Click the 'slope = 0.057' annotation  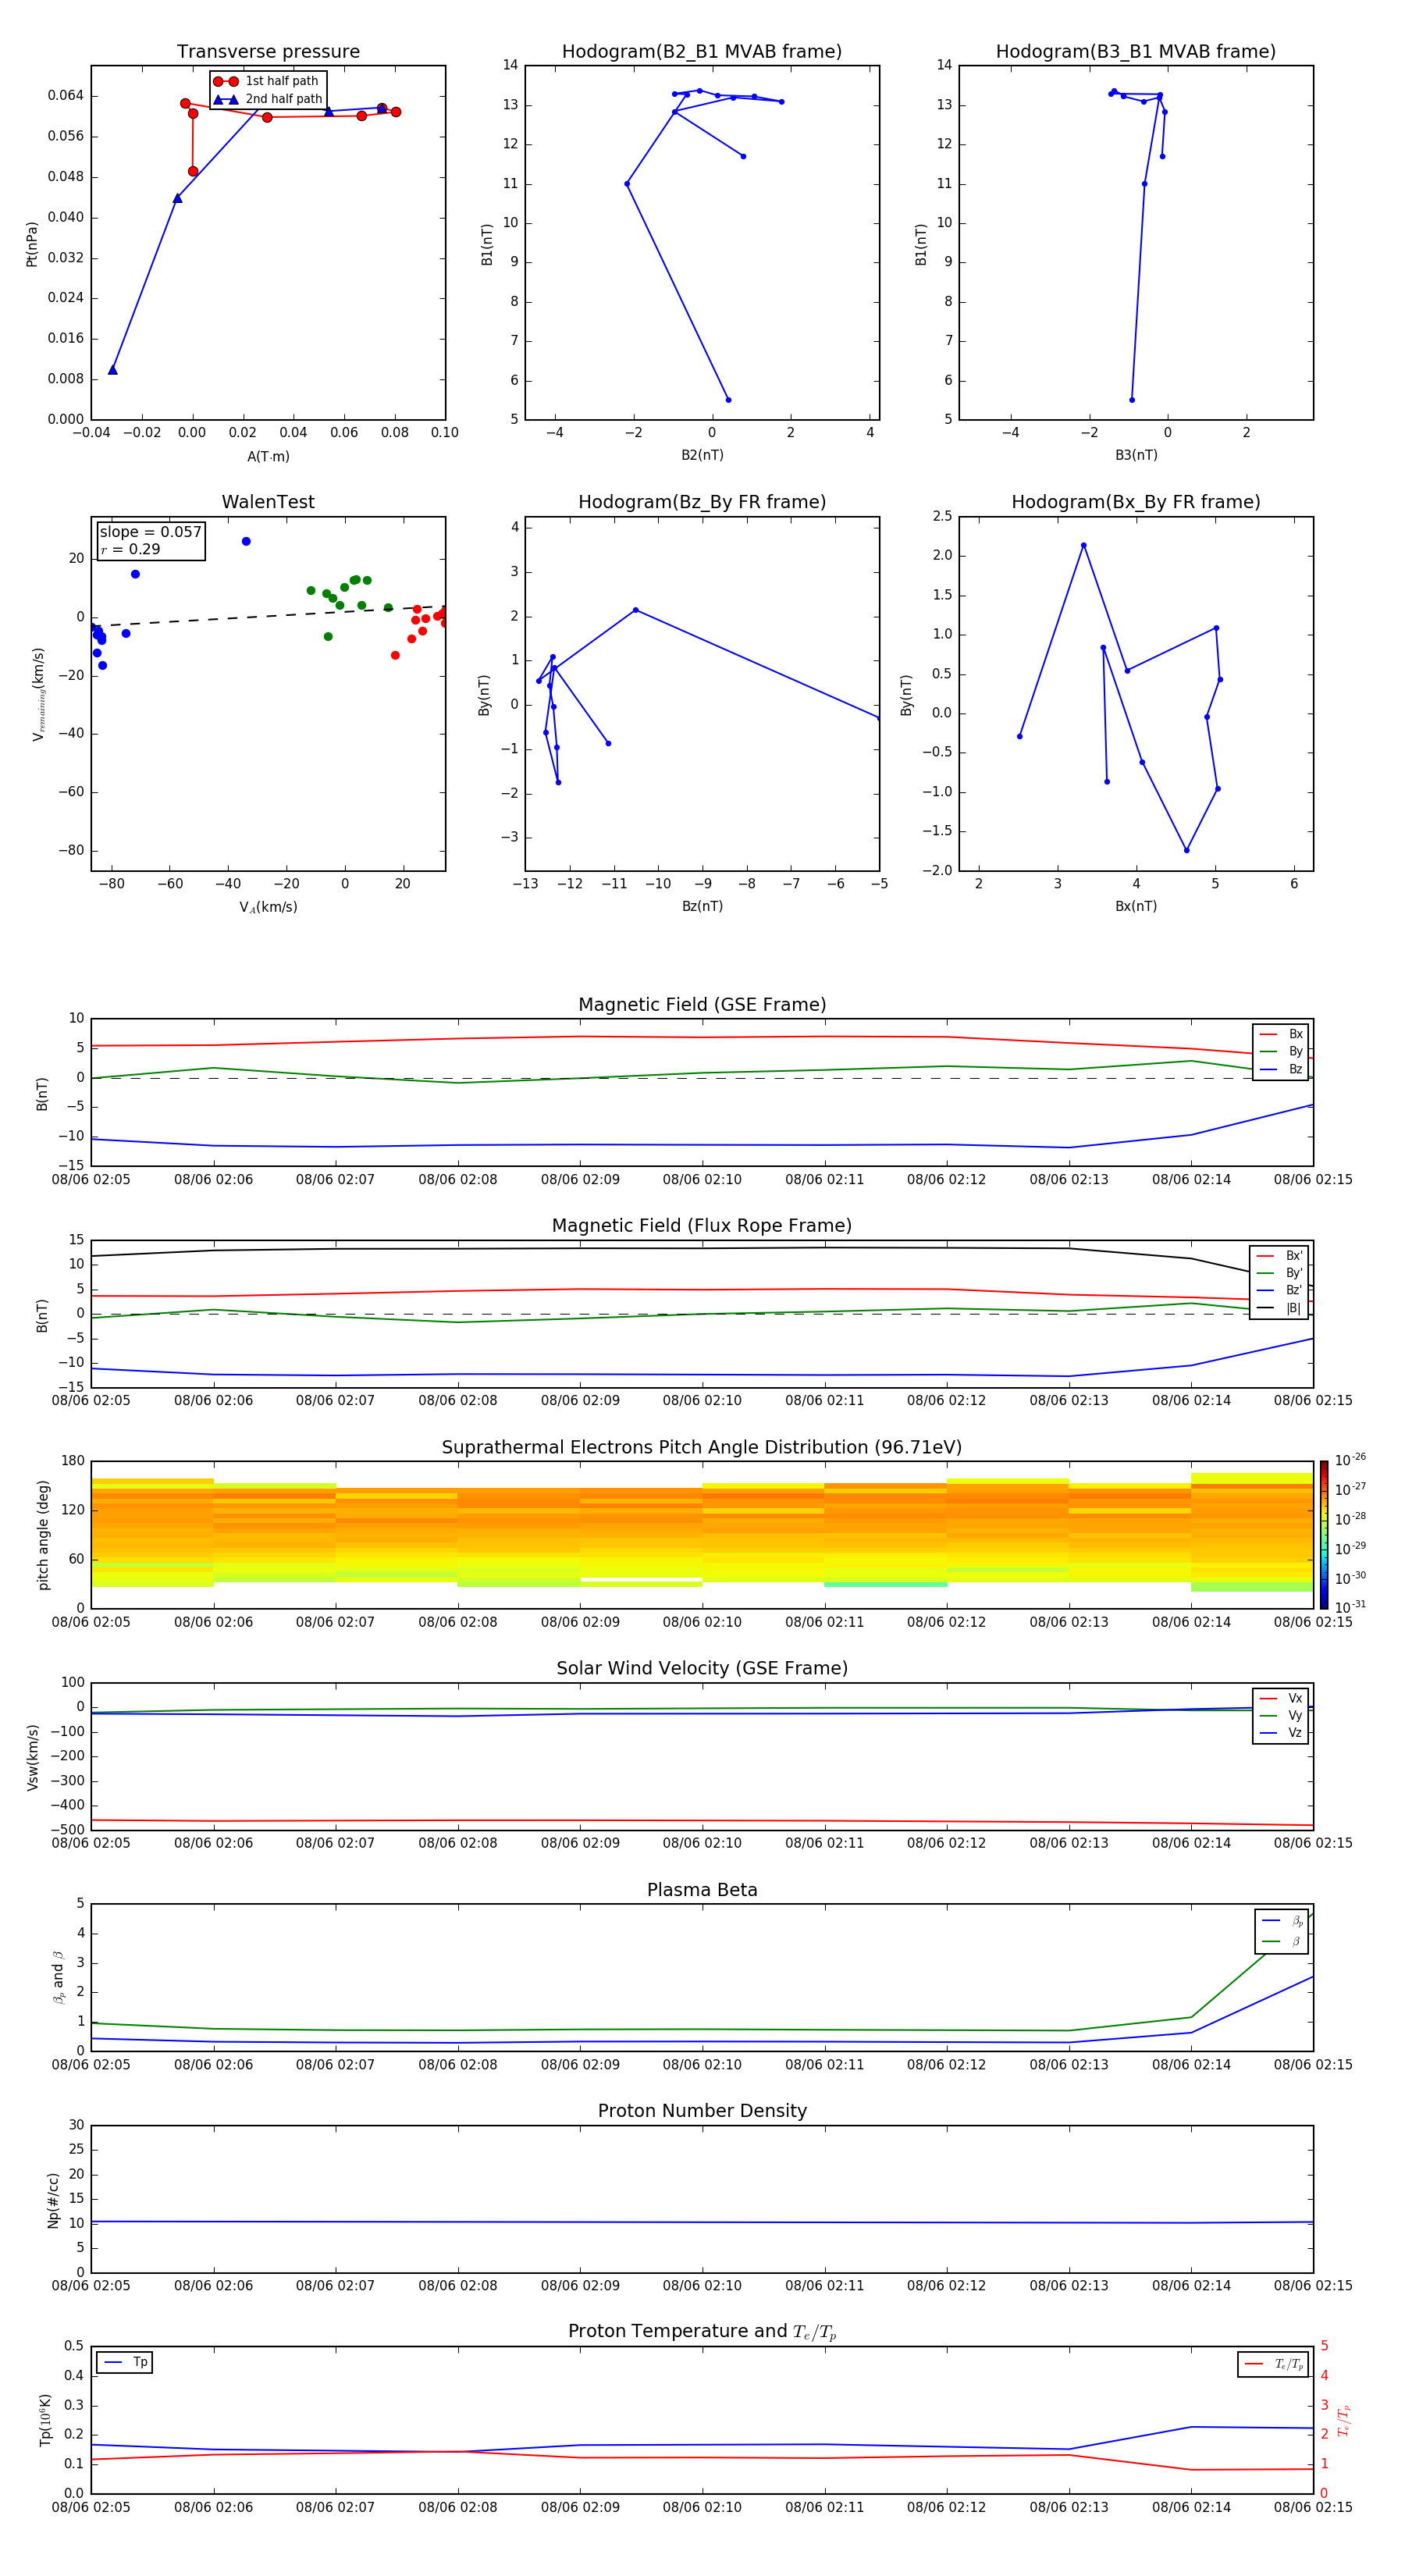coord(151,532)
